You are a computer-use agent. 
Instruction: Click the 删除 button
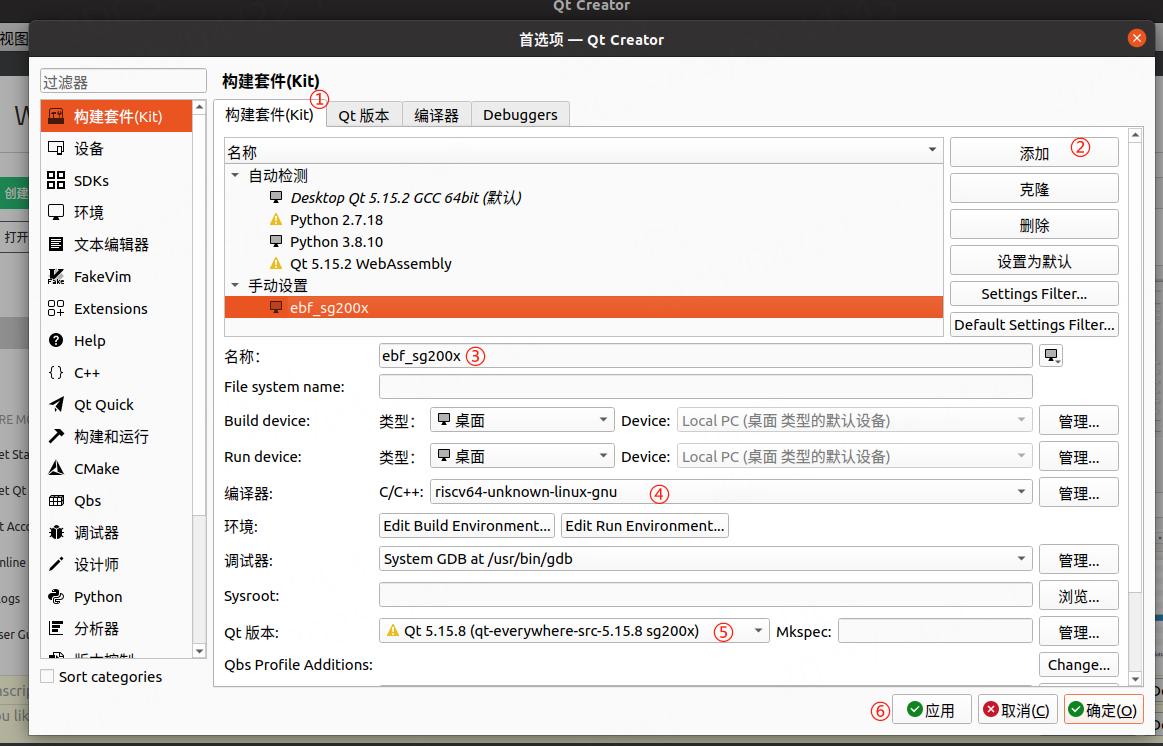(x=1034, y=225)
